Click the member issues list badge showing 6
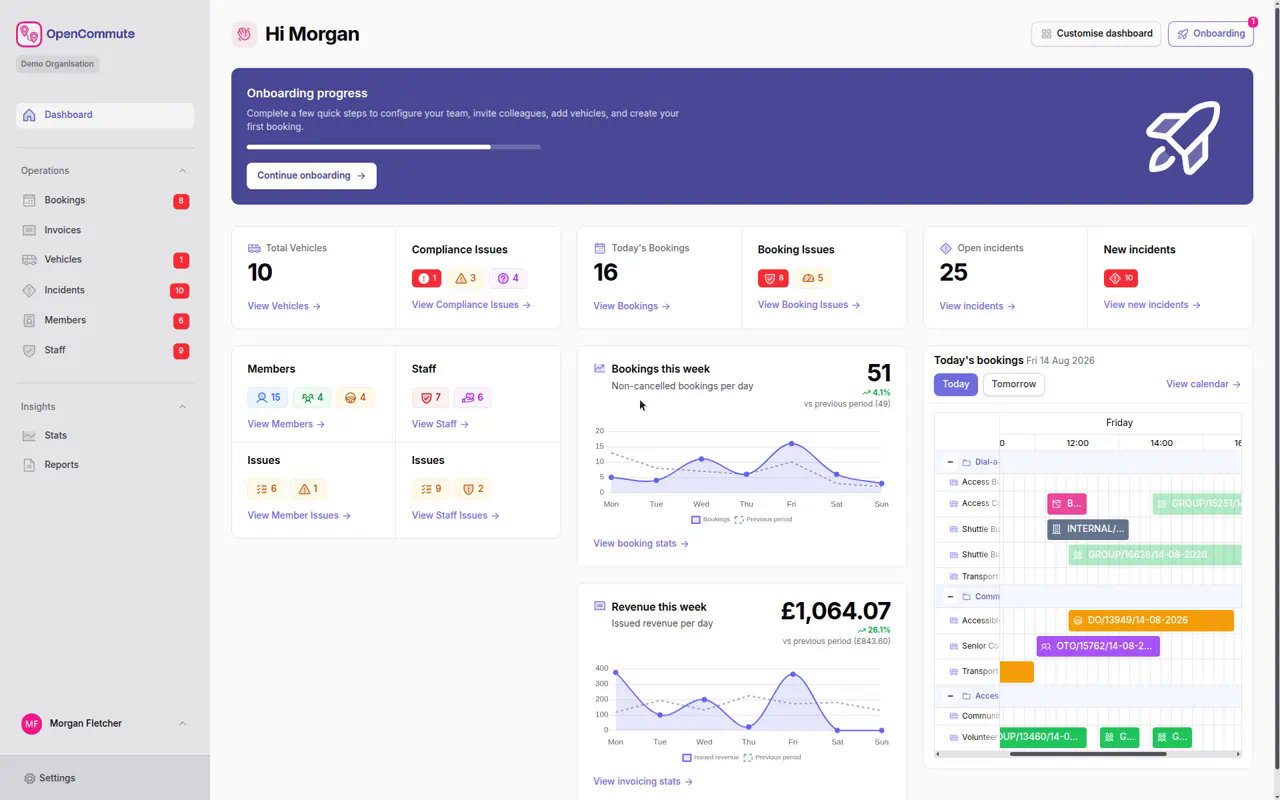Viewport: 1280px width, 800px height. [x=266, y=489]
